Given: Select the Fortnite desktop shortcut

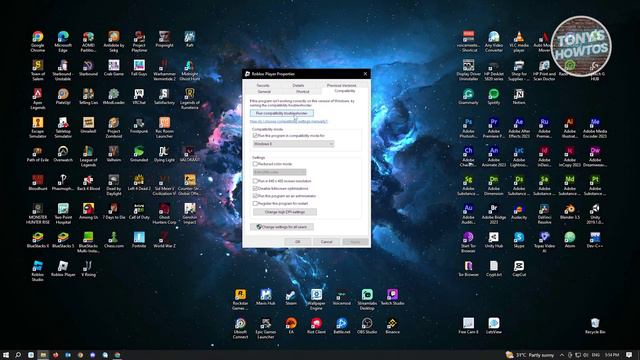Looking at the screenshot, I should pyautogui.click(x=139, y=241).
